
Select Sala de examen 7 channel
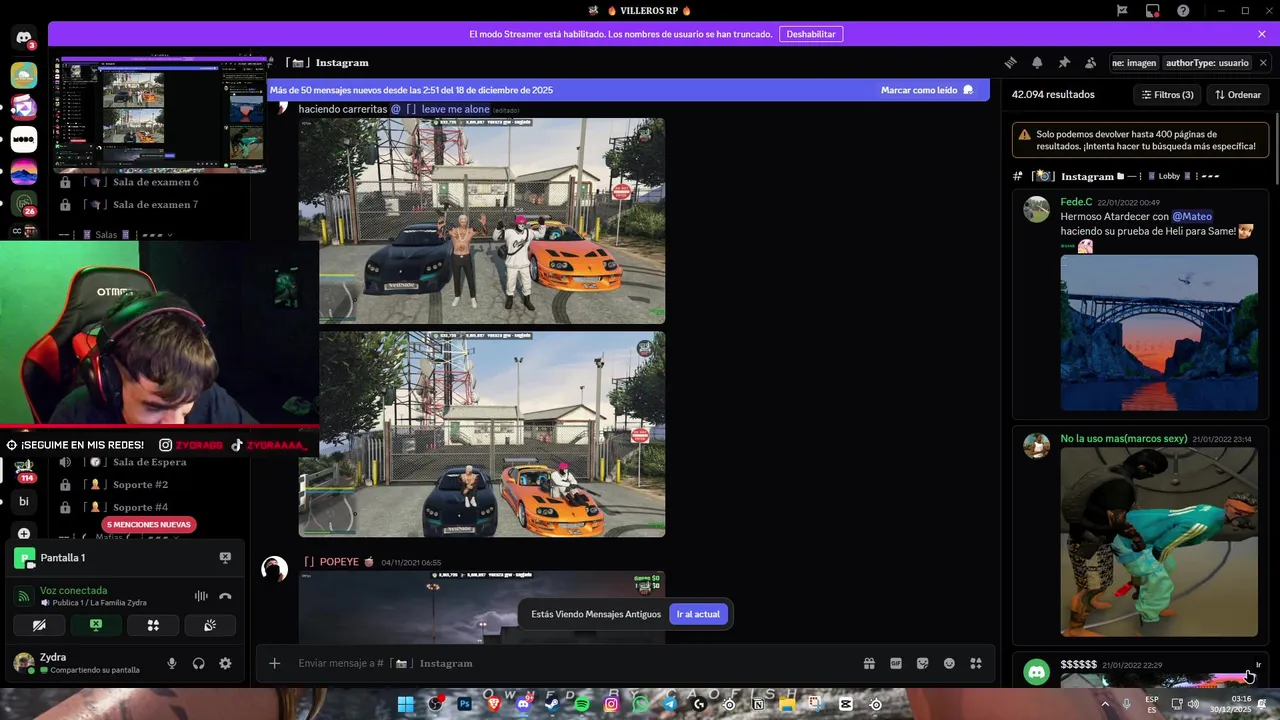tap(149, 204)
